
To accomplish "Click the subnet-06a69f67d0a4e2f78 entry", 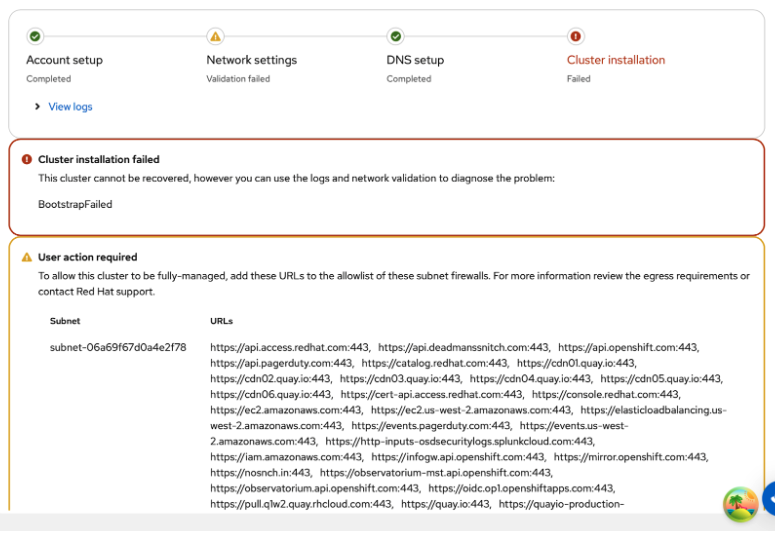I will tap(118, 347).
